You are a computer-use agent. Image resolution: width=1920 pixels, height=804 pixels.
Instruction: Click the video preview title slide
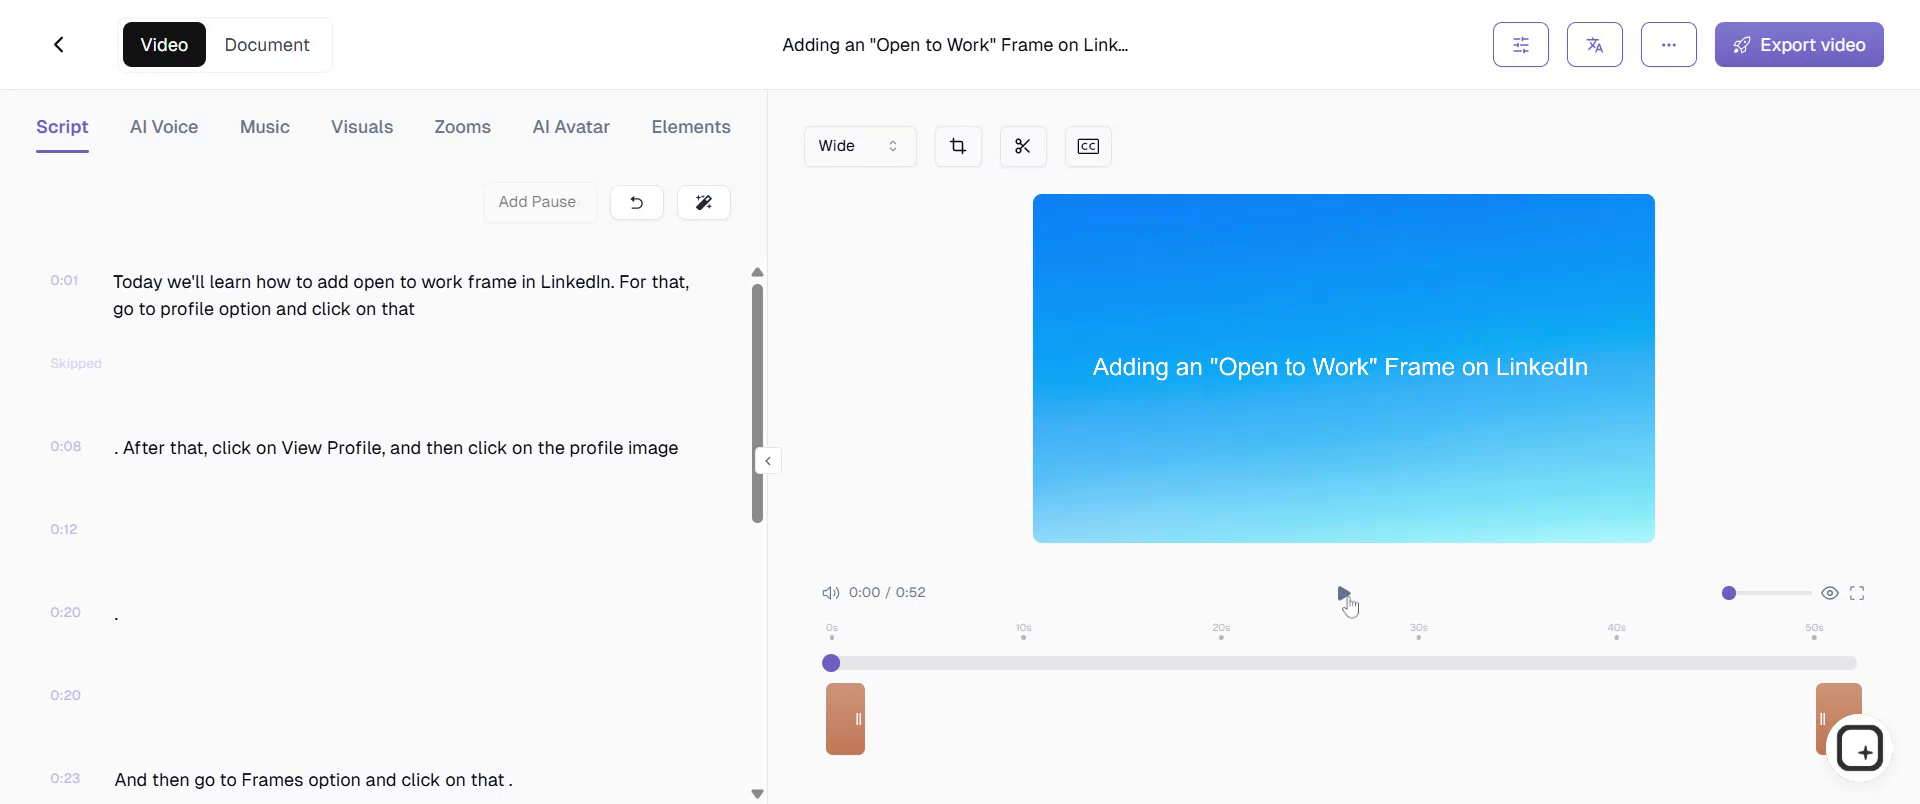click(x=1344, y=368)
